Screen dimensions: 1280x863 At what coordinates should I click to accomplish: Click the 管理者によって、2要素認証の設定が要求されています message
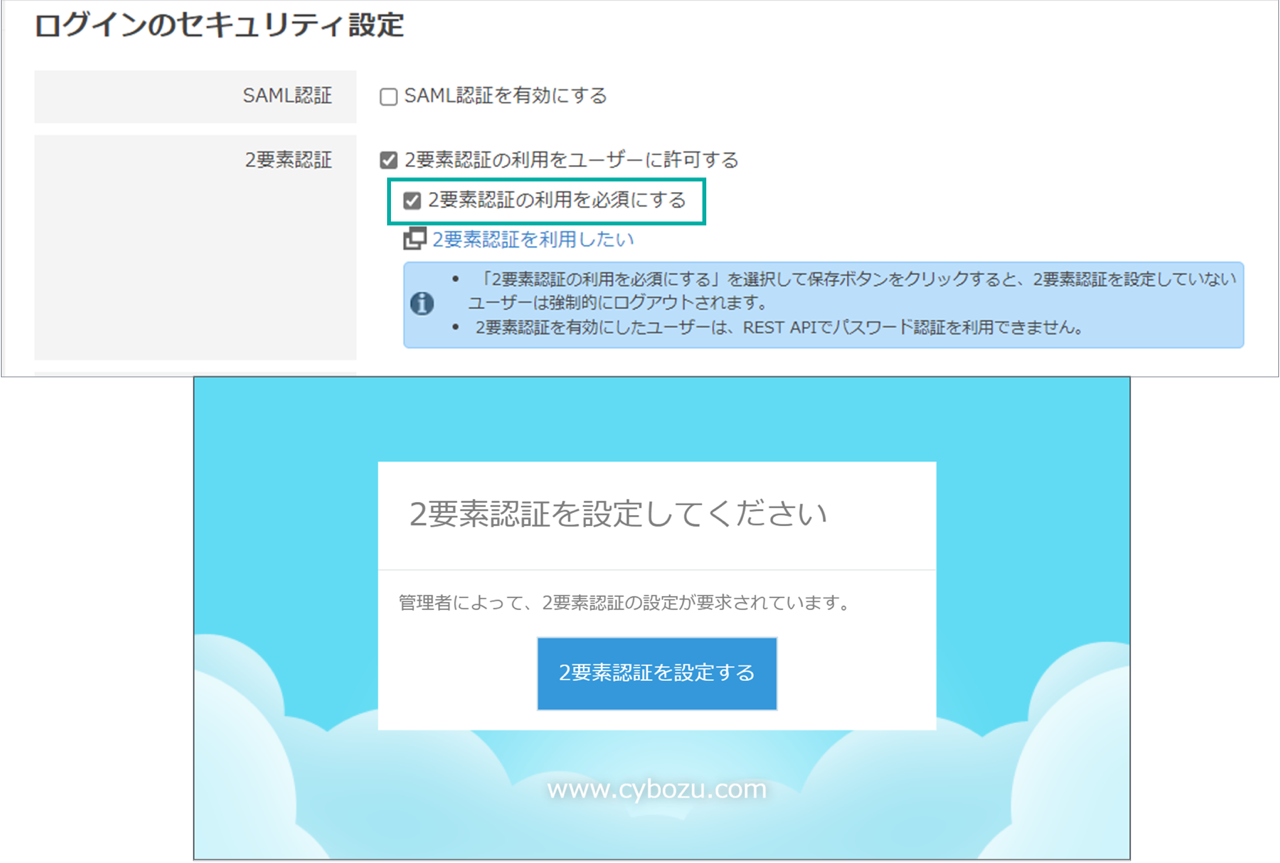click(x=625, y=604)
